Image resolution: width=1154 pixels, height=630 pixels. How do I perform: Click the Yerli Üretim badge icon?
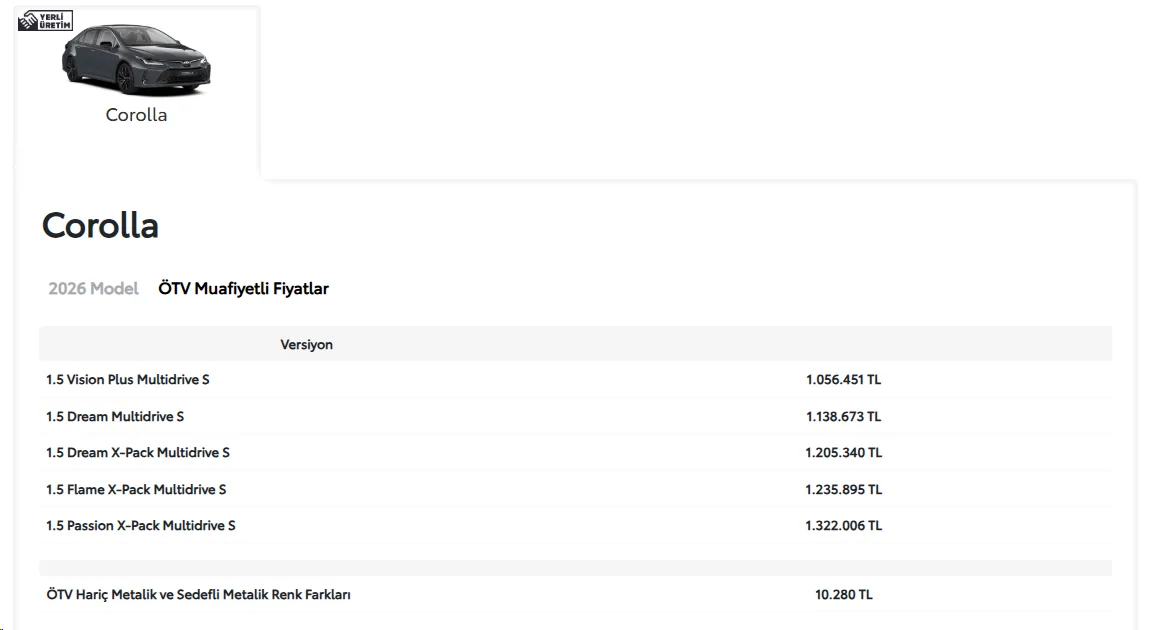pyautogui.click(x=45, y=21)
